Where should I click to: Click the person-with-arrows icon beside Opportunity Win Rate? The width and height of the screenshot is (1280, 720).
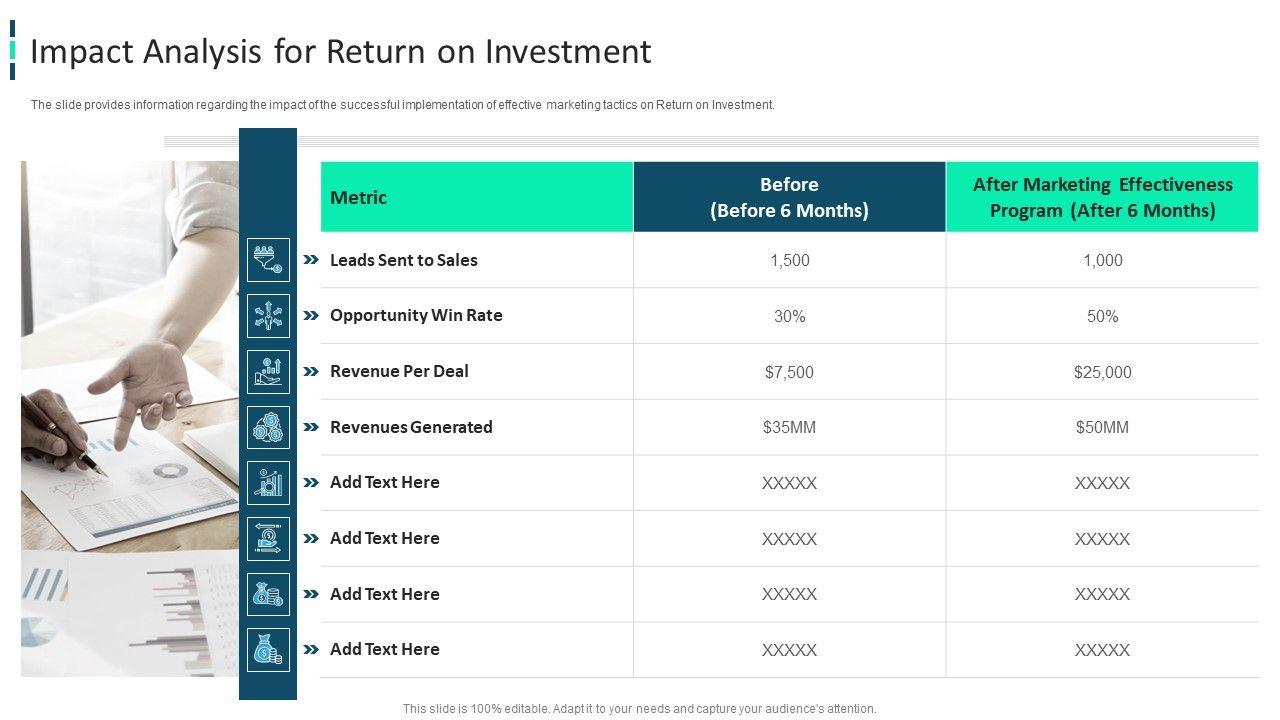[268, 316]
